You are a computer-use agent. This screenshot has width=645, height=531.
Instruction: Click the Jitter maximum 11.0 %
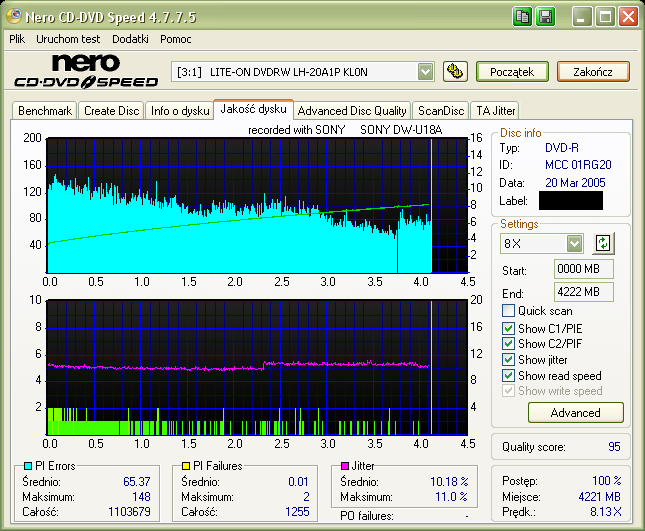click(x=451, y=497)
